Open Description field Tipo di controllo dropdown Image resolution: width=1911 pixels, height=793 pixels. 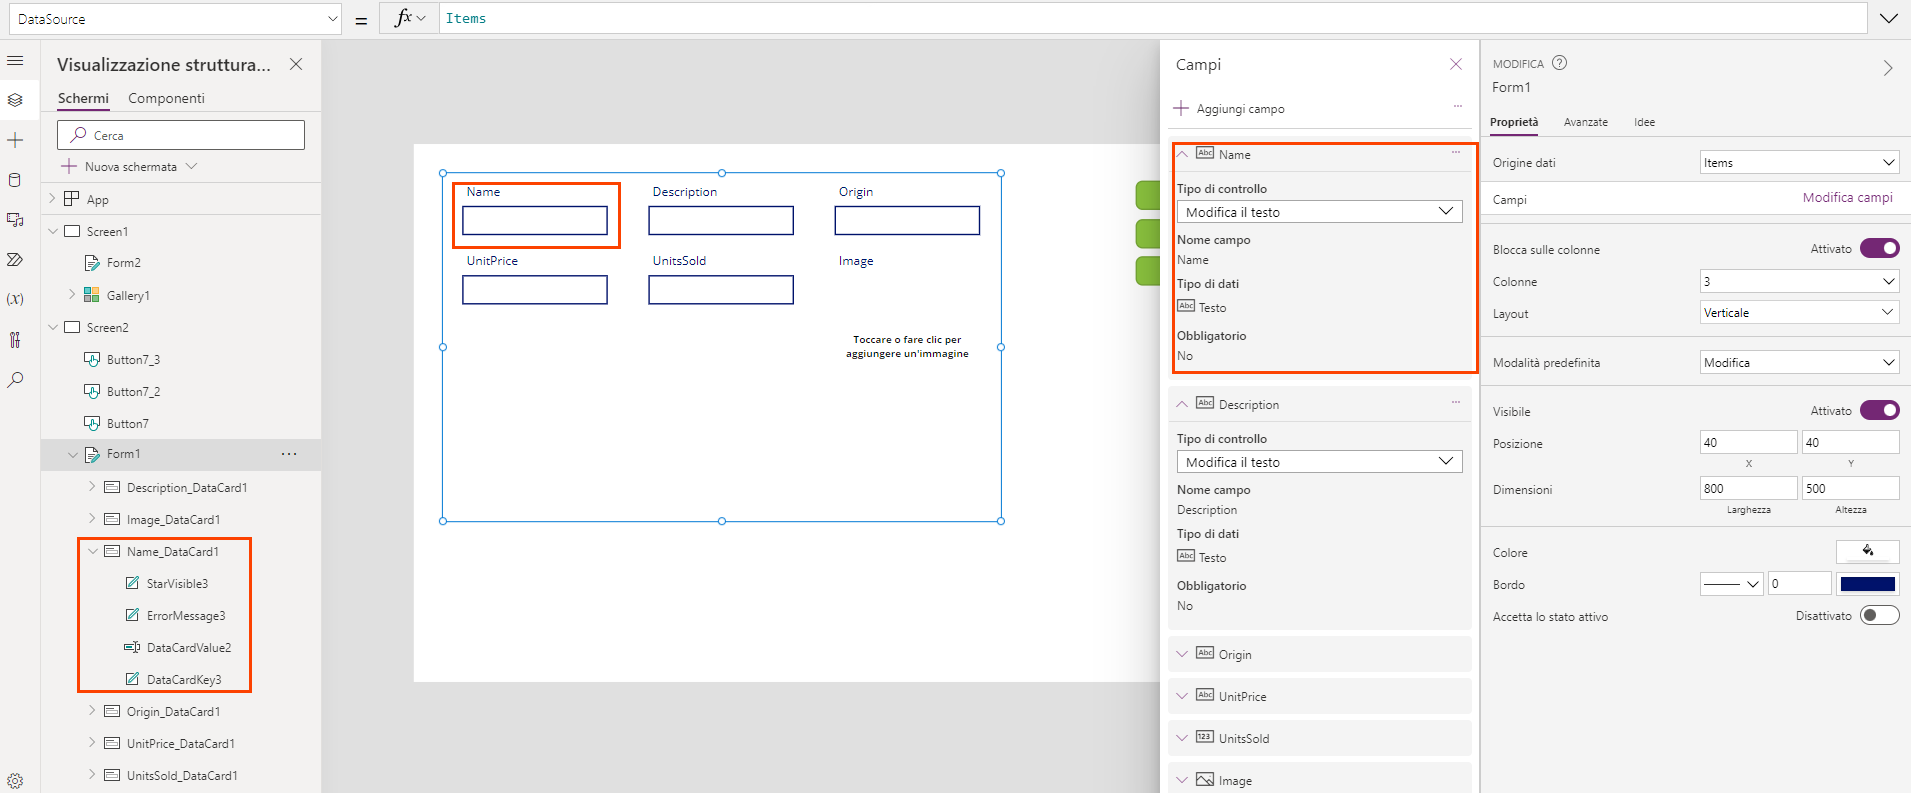[1319, 462]
